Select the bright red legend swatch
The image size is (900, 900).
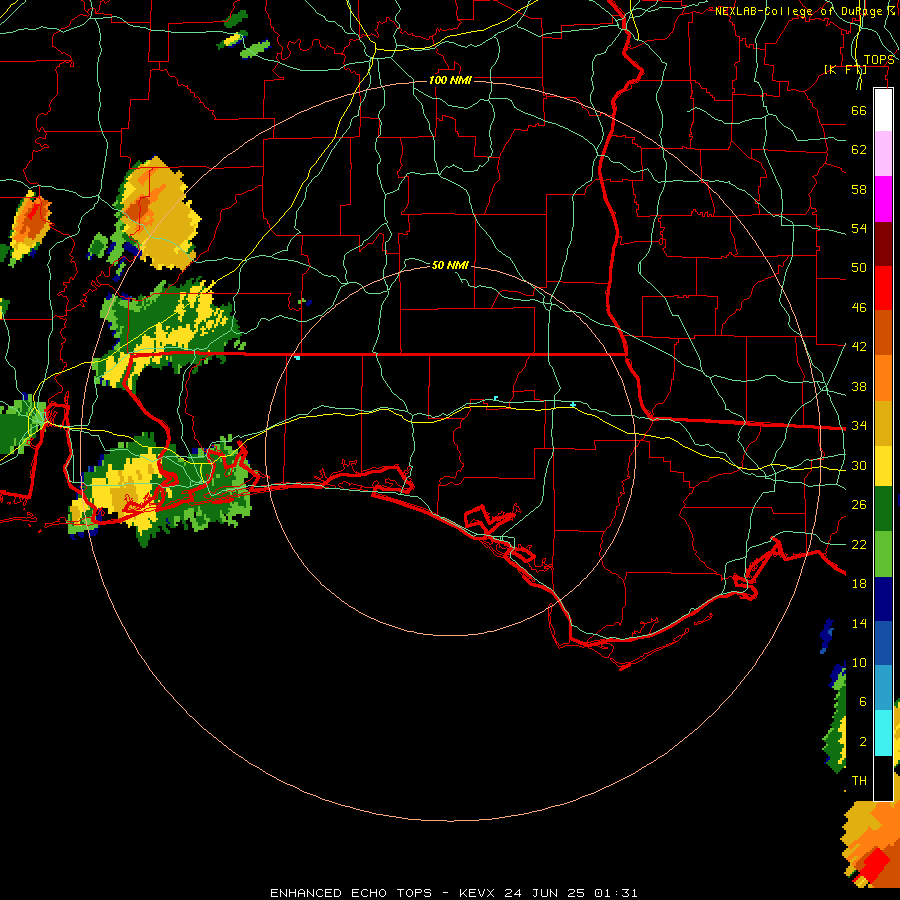point(883,288)
